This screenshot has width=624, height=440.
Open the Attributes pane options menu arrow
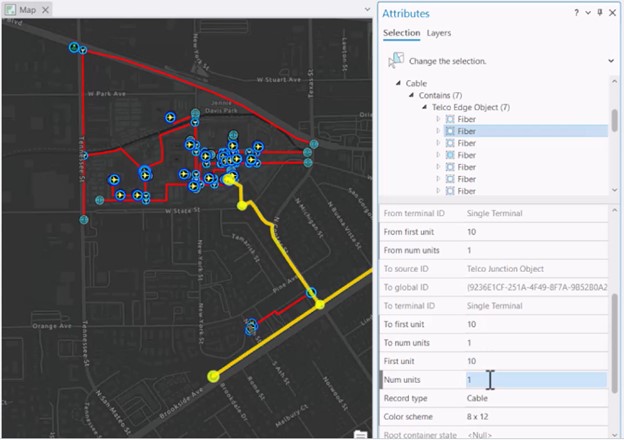(587, 13)
